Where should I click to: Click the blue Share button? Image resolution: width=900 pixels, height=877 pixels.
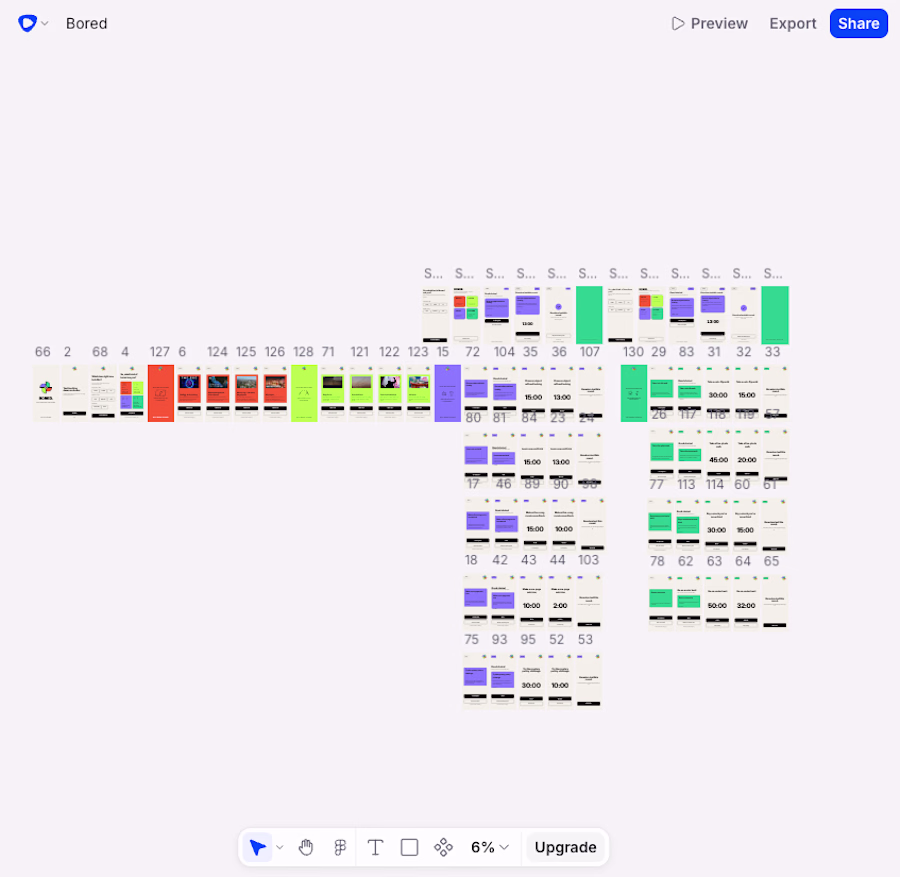[859, 24]
